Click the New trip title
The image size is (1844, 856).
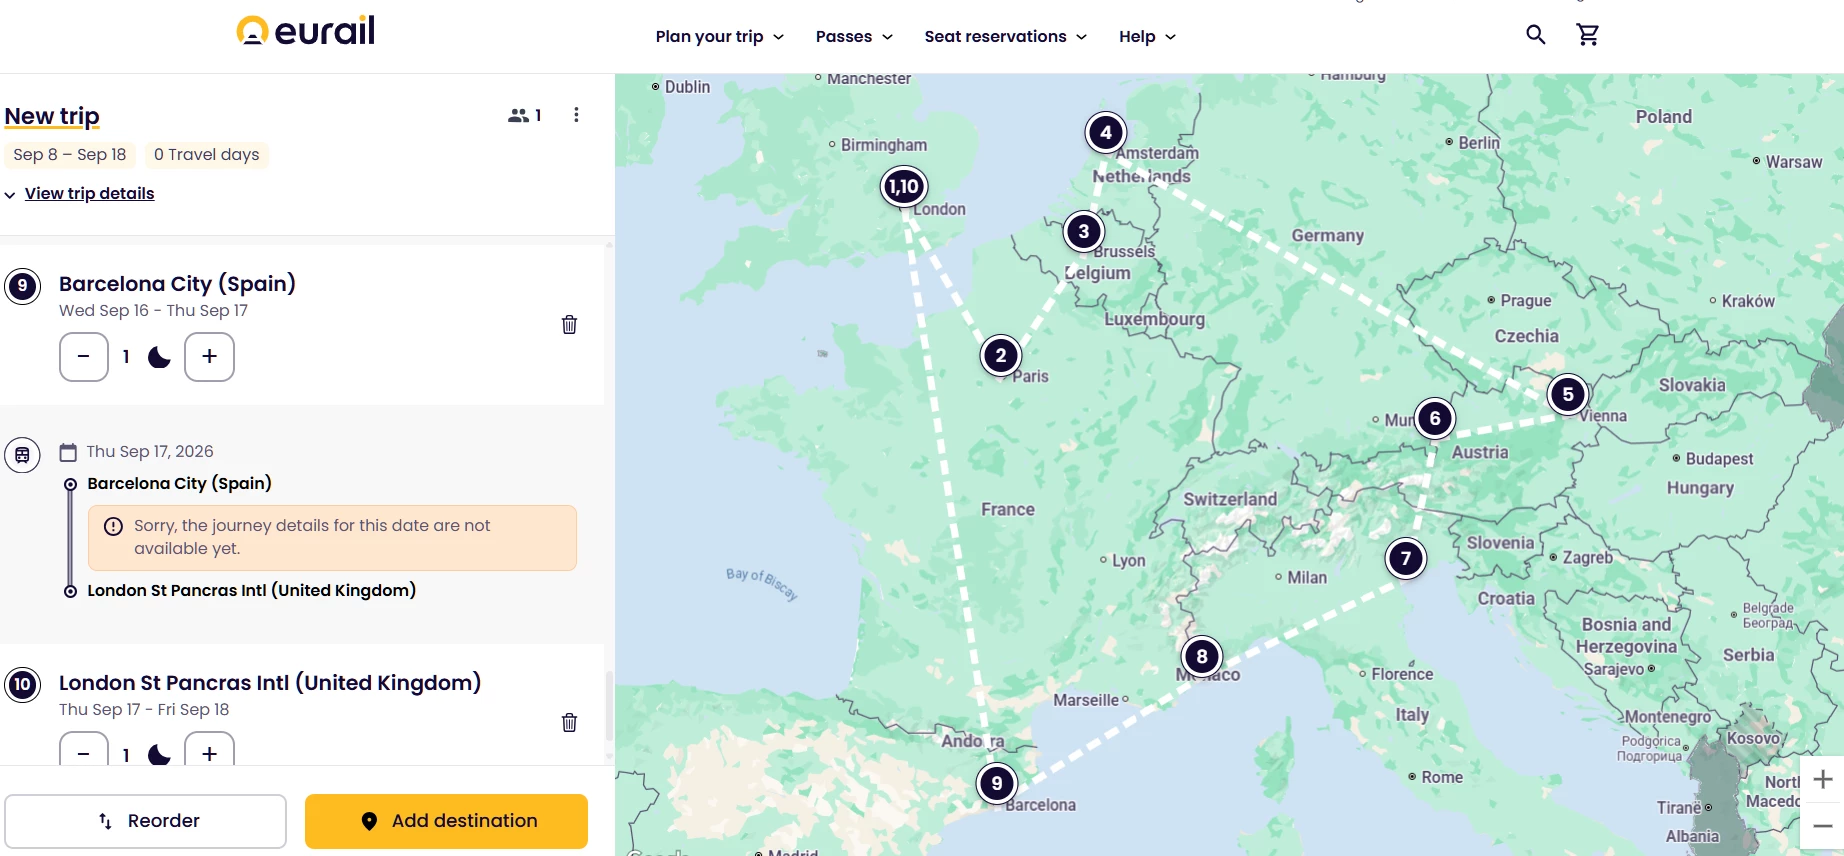[52, 116]
